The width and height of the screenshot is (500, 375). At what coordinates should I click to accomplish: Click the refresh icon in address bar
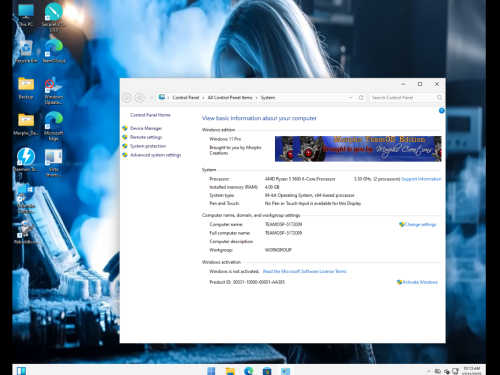click(x=361, y=97)
